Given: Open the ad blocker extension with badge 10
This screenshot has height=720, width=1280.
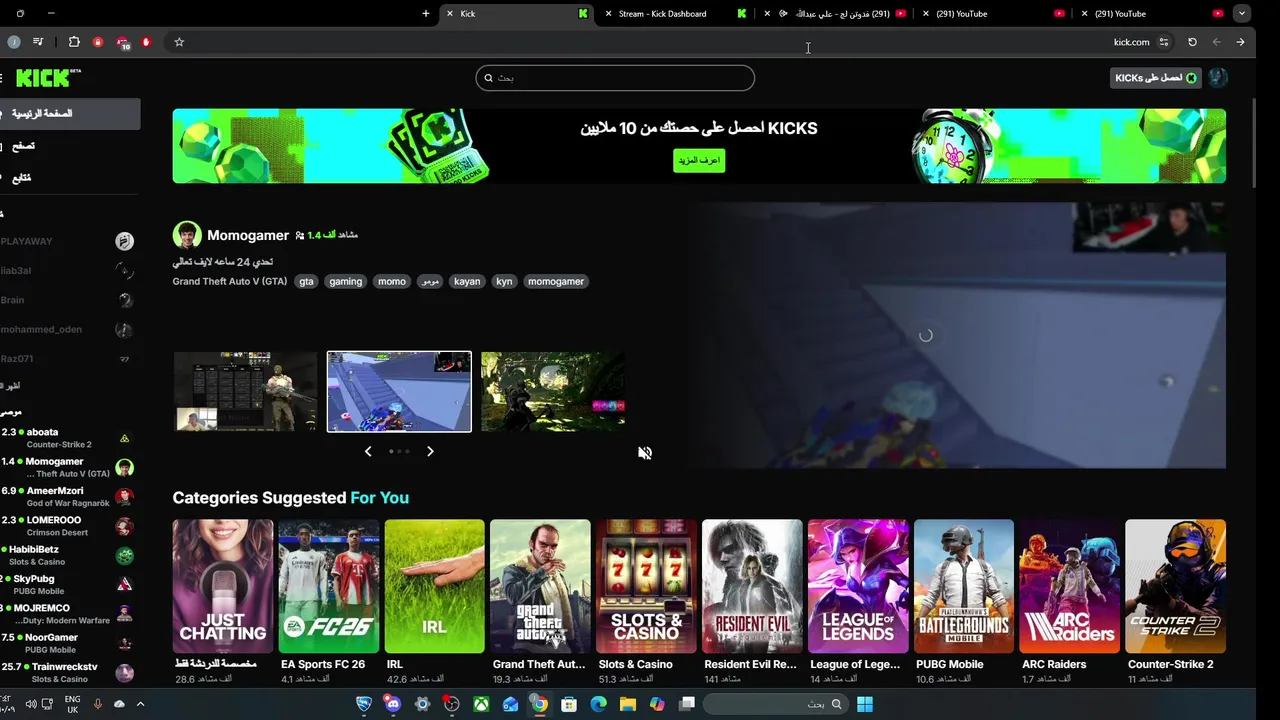Looking at the screenshot, I should click(x=123, y=43).
